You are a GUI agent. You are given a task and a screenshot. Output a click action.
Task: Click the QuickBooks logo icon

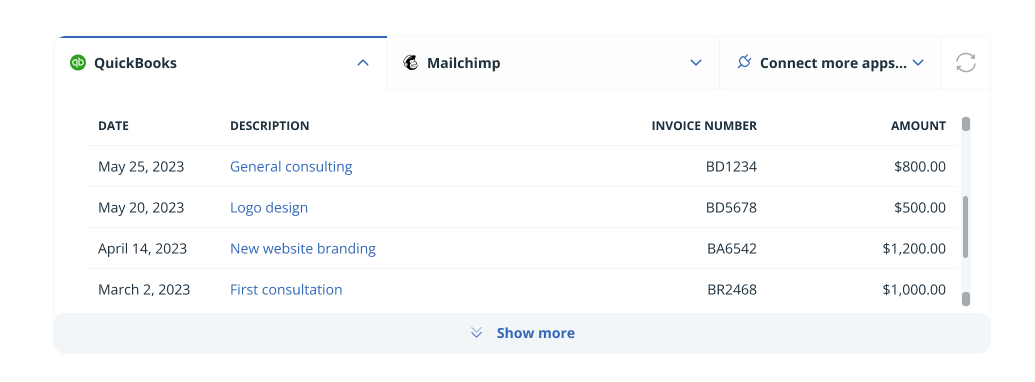tap(78, 63)
